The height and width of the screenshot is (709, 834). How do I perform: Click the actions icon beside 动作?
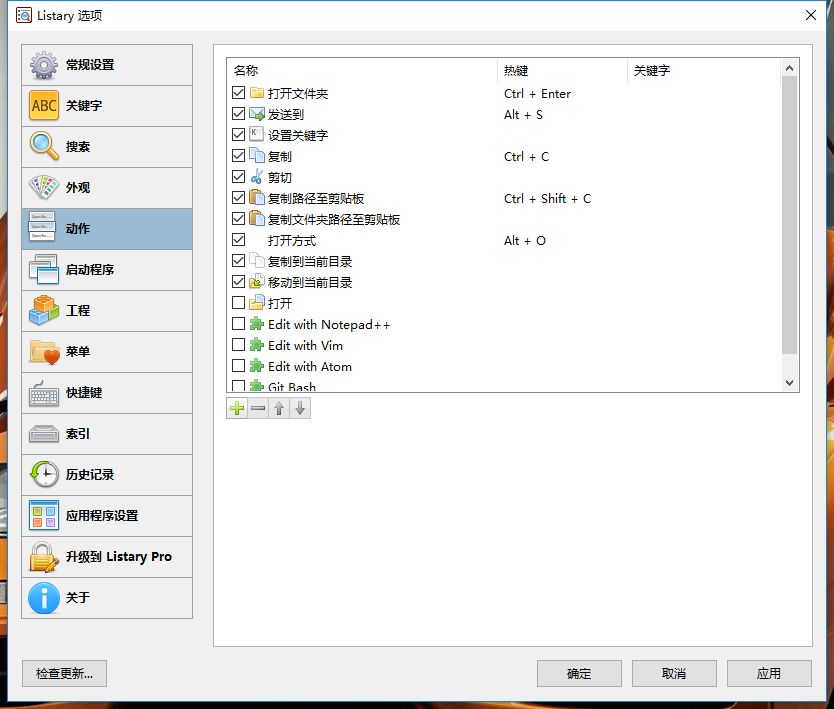[x=42, y=229]
